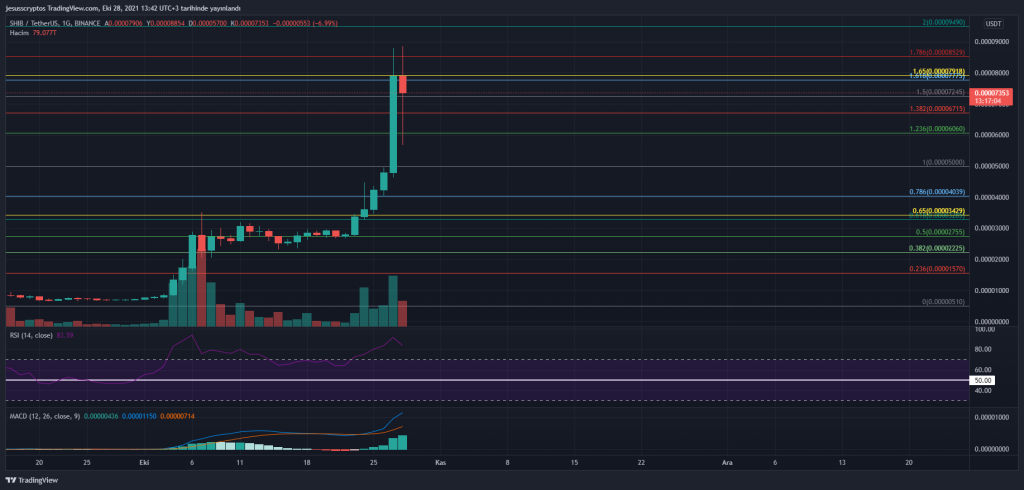Select the 1.5(0.00007245) Fibonacci level label
This screenshot has height=490, width=1024.
[x=941, y=92]
